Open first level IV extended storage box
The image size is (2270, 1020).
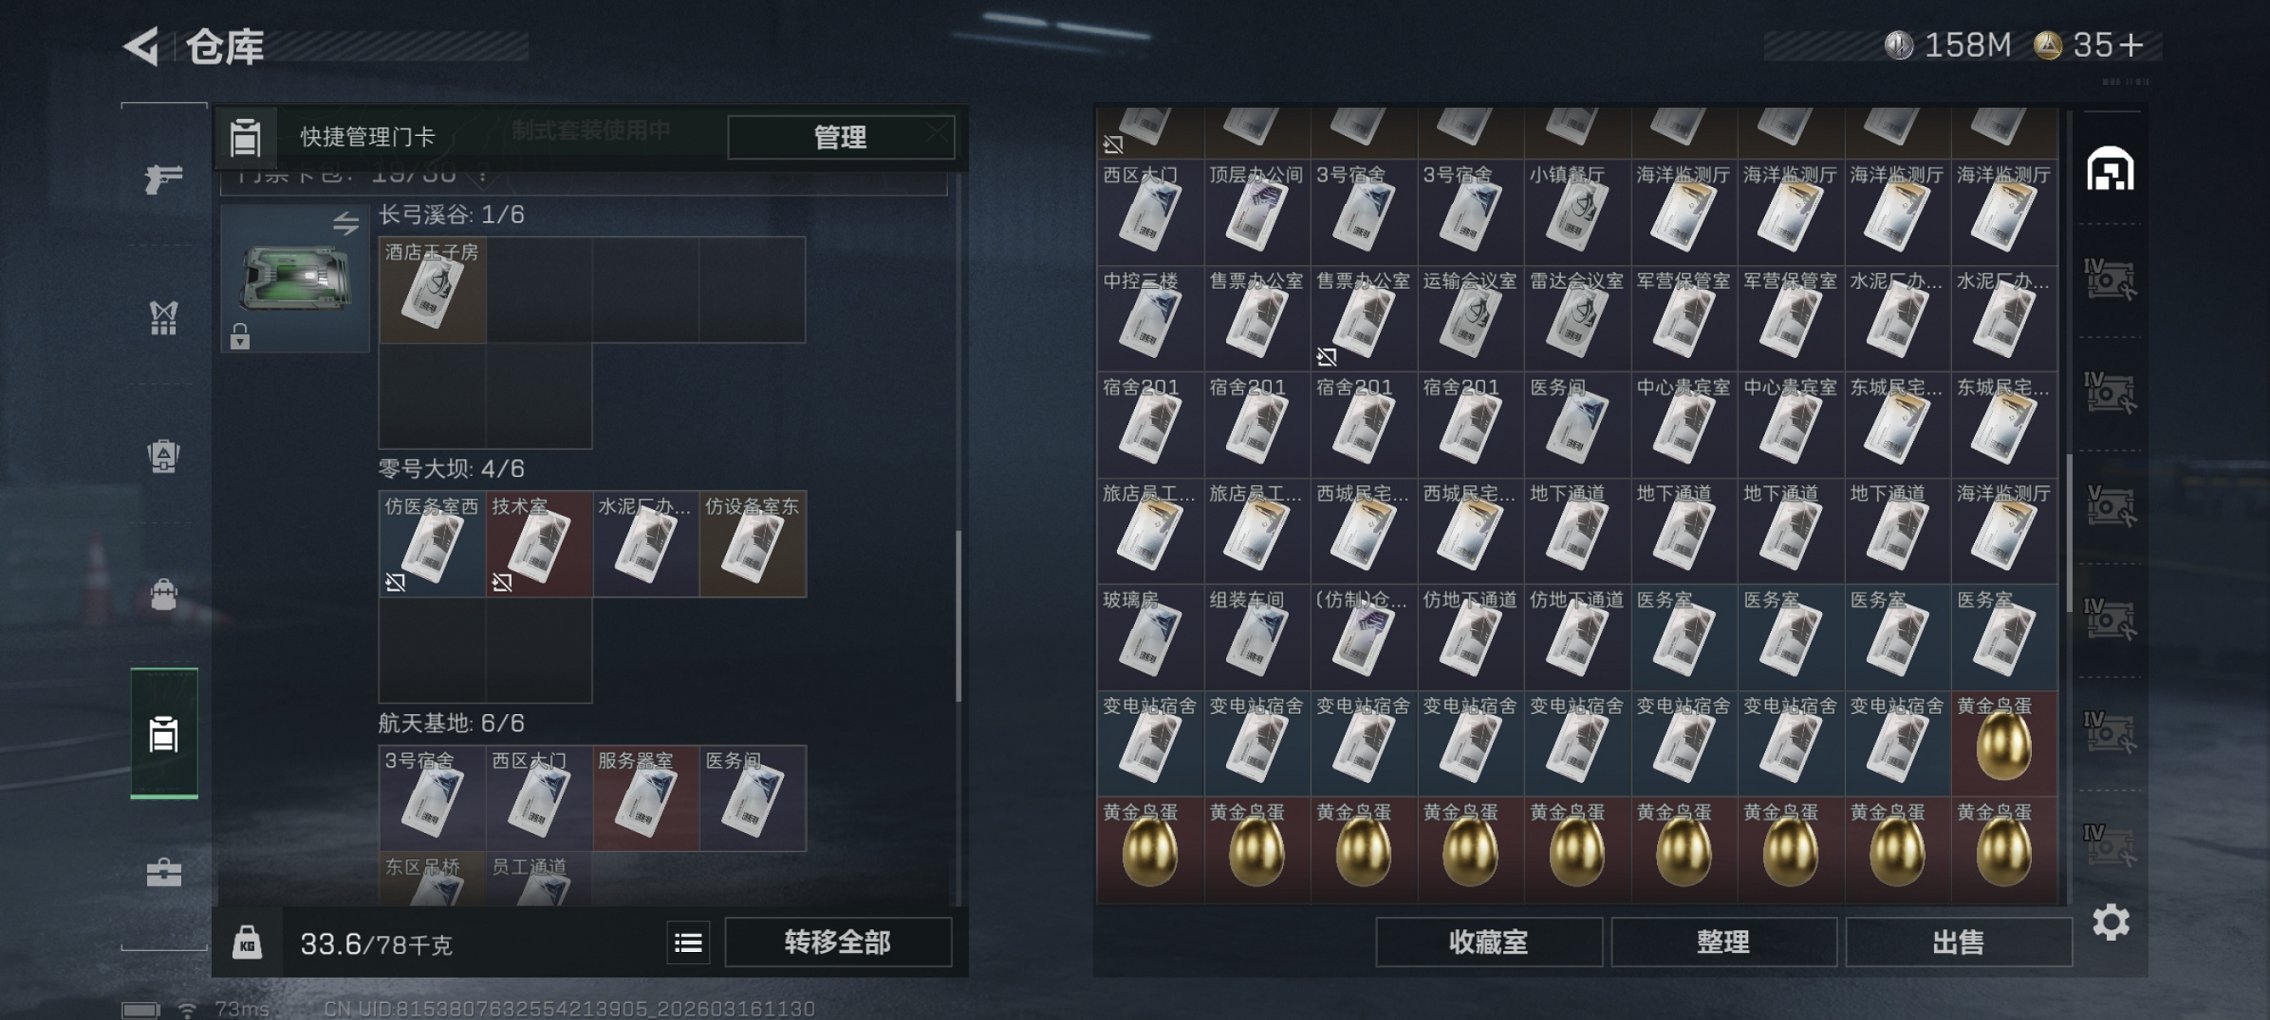(x=2110, y=278)
